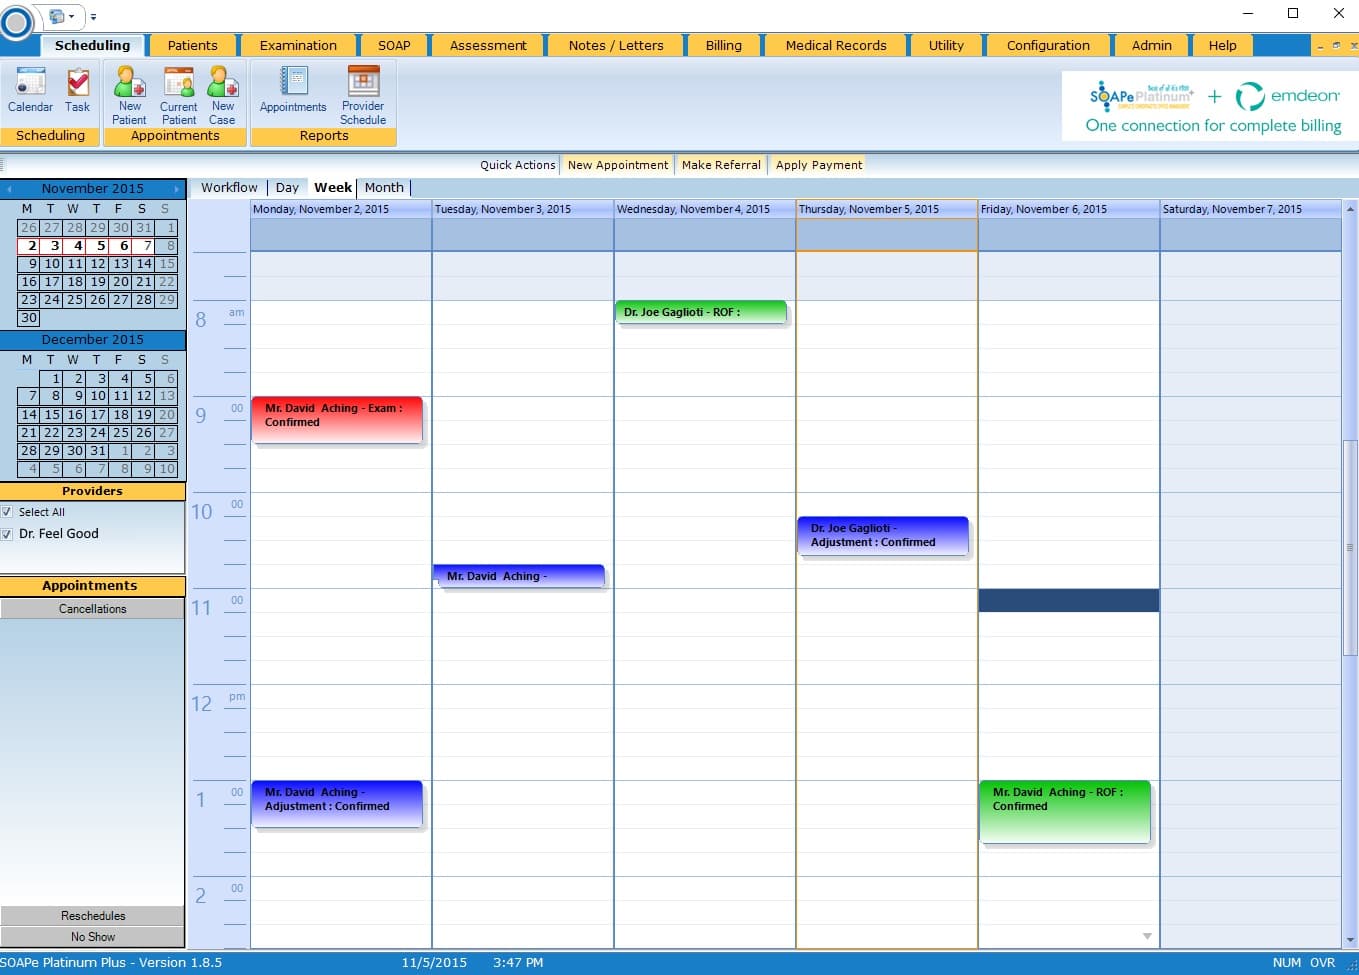Click the Task checklist icon
Image resolution: width=1359 pixels, height=975 pixels.
coord(77,90)
